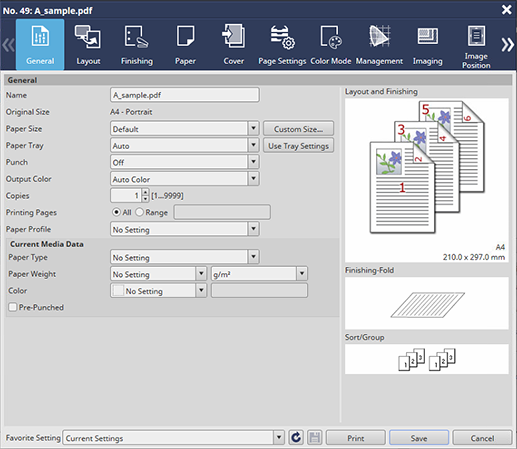Open the Favorite Setting dropdown

(278, 437)
